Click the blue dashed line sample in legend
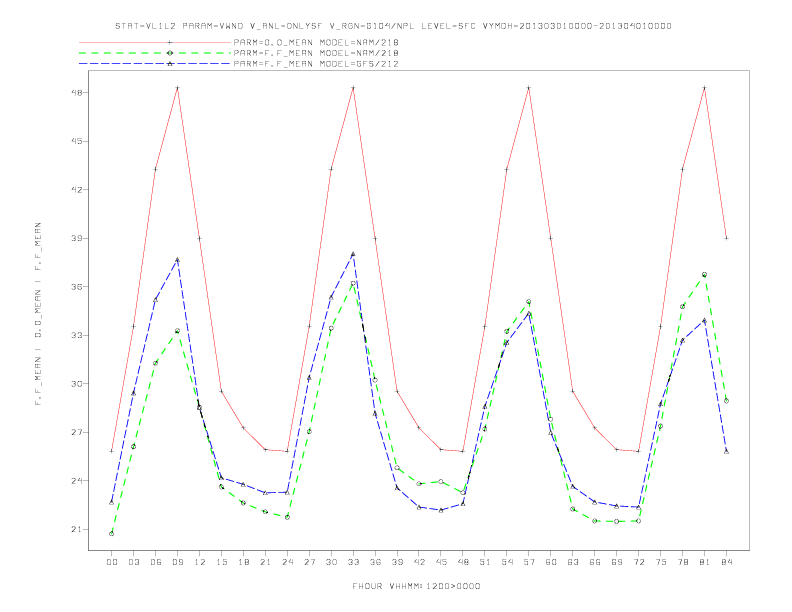The width and height of the screenshot is (792, 612). [x=155, y=64]
